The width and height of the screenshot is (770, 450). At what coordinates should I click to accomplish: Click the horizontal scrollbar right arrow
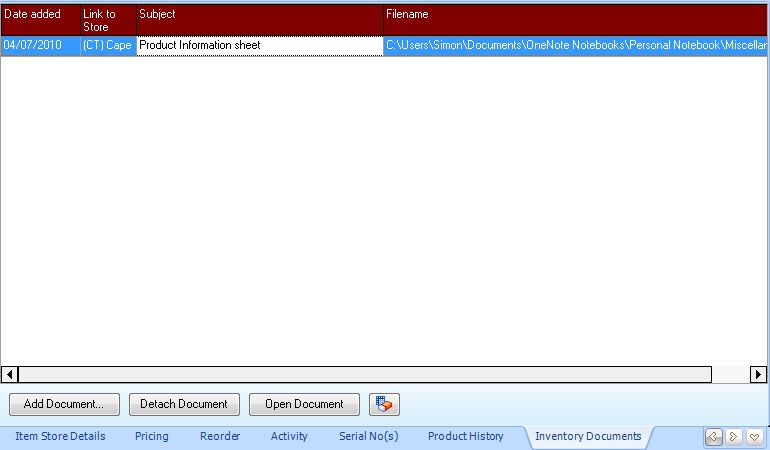tap(758, 375)
